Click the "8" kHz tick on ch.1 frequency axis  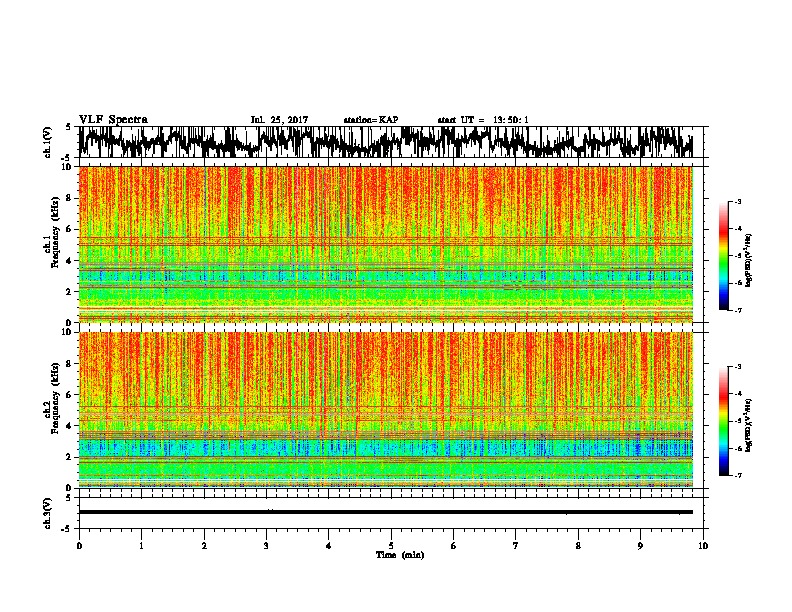[69, 198]
